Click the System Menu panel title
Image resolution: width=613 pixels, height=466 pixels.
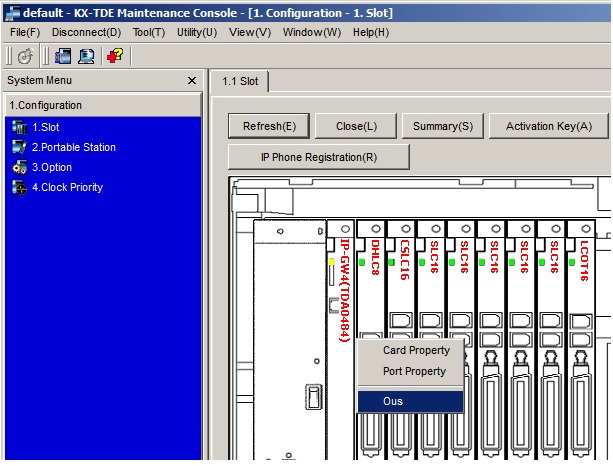(39, 81)
